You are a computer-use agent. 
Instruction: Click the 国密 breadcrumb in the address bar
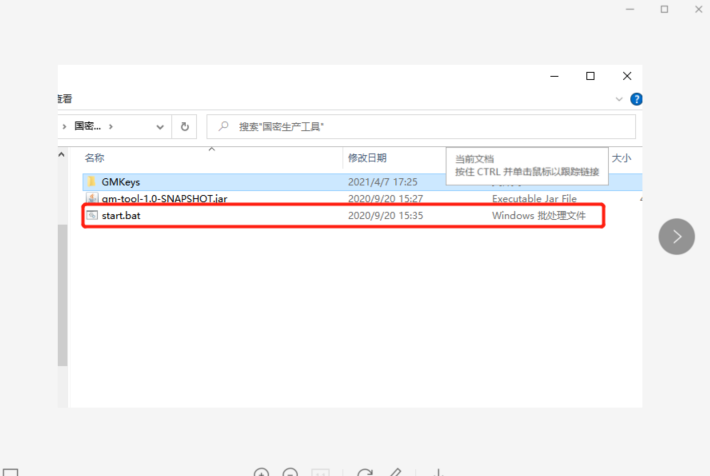click(x=87, y=127)
